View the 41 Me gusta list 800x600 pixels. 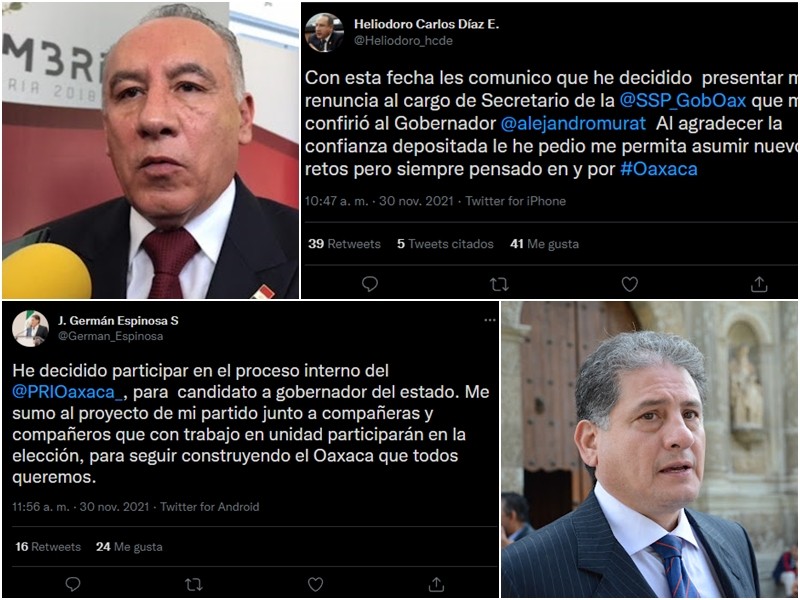(544, 244)
